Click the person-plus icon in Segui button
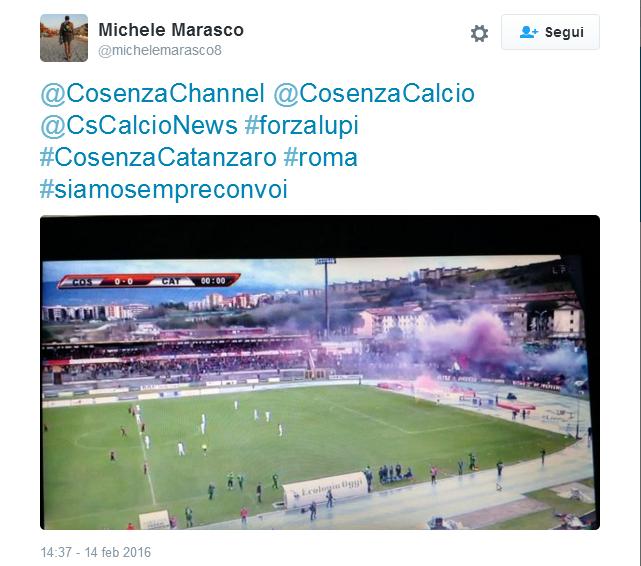 pos(529,32)
